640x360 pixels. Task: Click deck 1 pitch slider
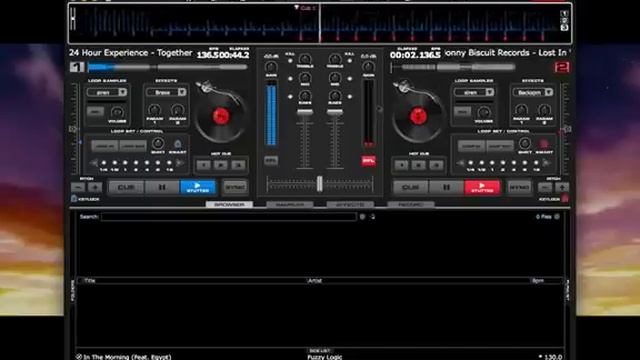point(74,129)
